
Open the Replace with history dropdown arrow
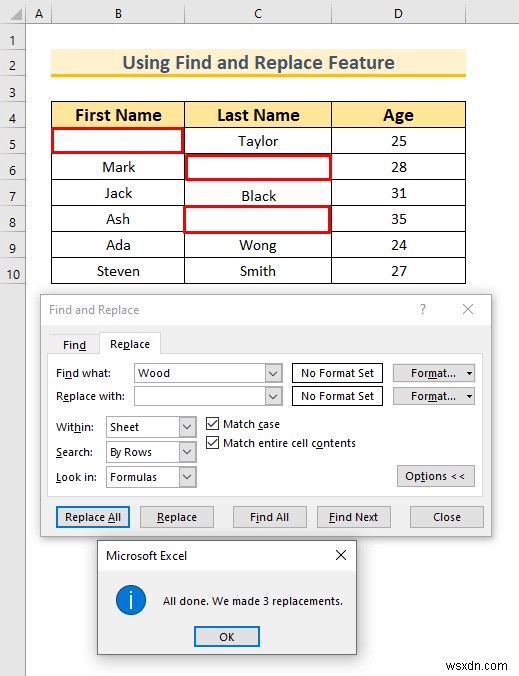tap(273, 396)
